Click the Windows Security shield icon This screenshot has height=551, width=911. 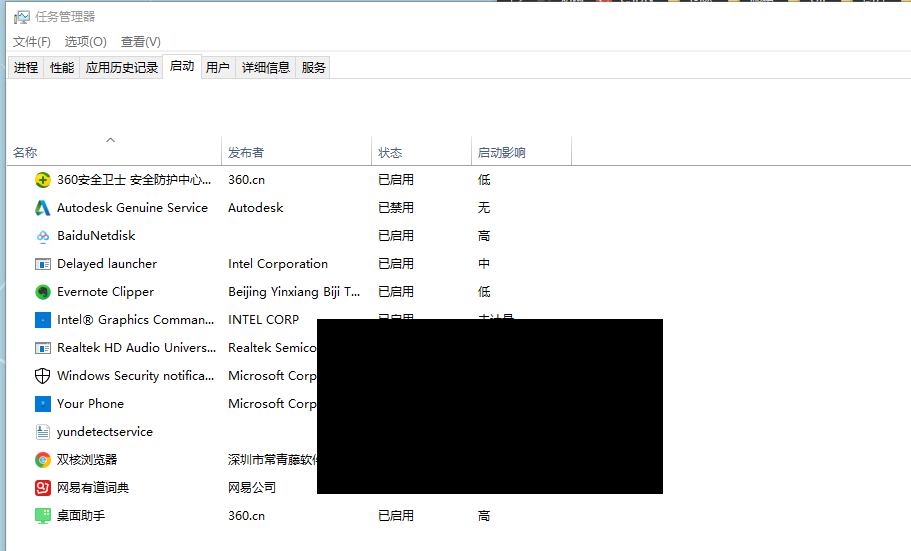pos(42,375)
